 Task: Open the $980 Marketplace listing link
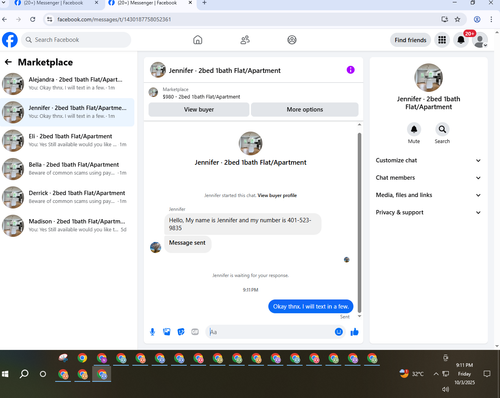click(201, 97)
